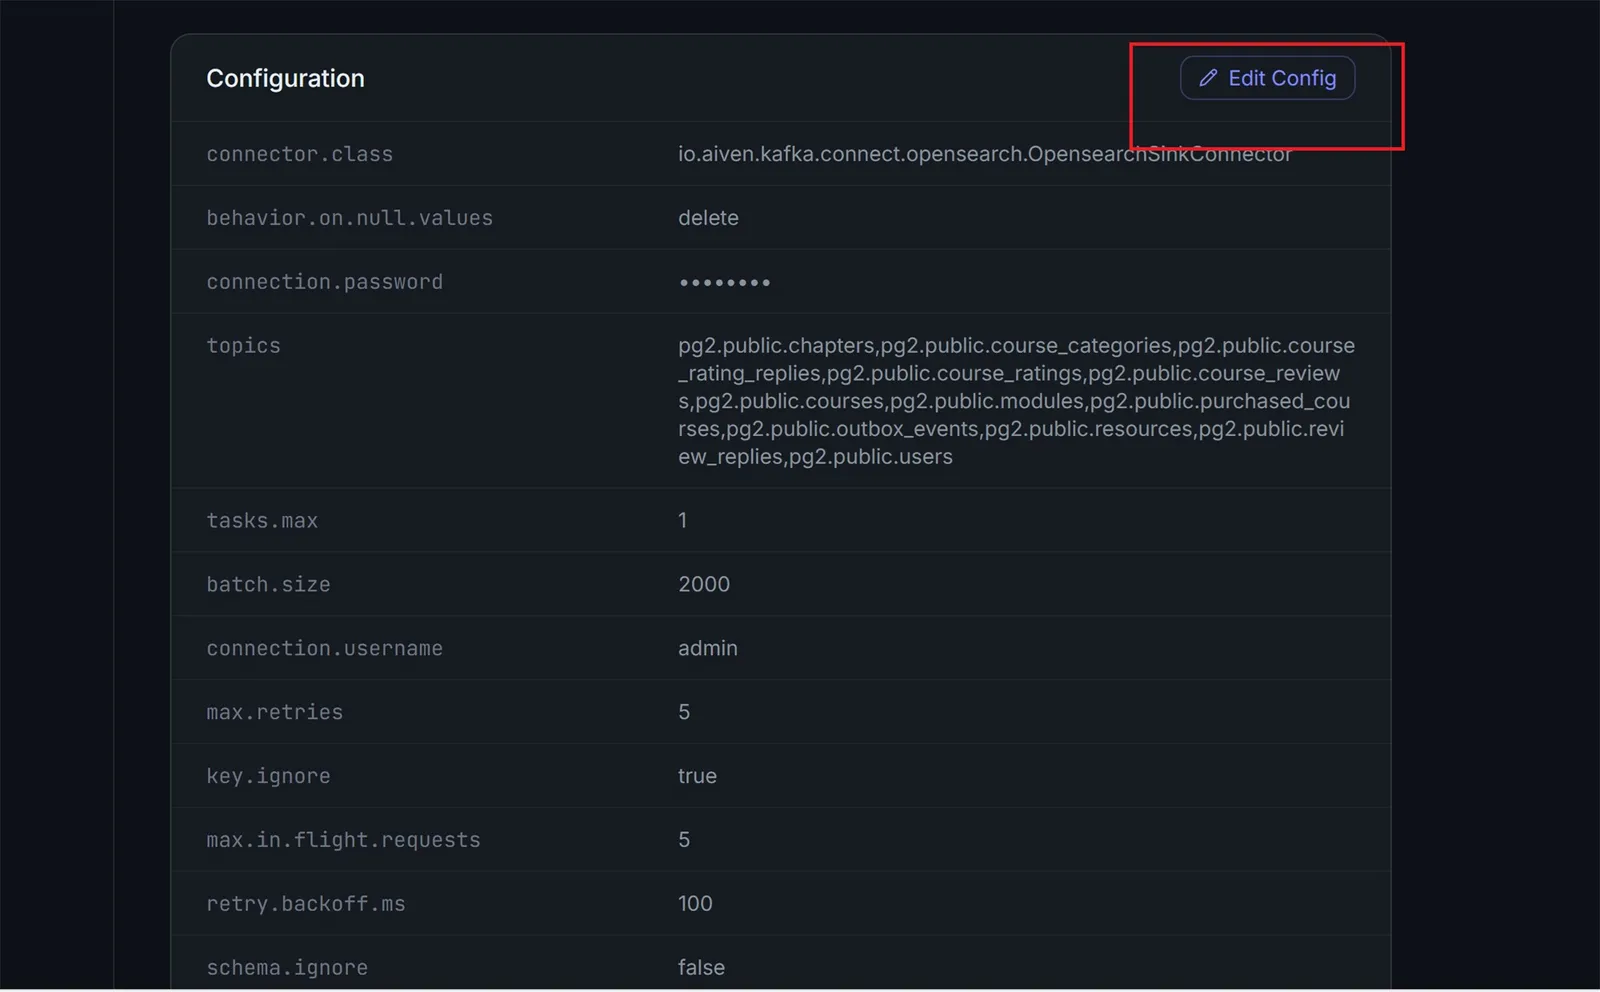Select the max.in.flight.requests value 5
This screenshot has width=1600, height=992.
pyautogui.click(x=684, y=840)
